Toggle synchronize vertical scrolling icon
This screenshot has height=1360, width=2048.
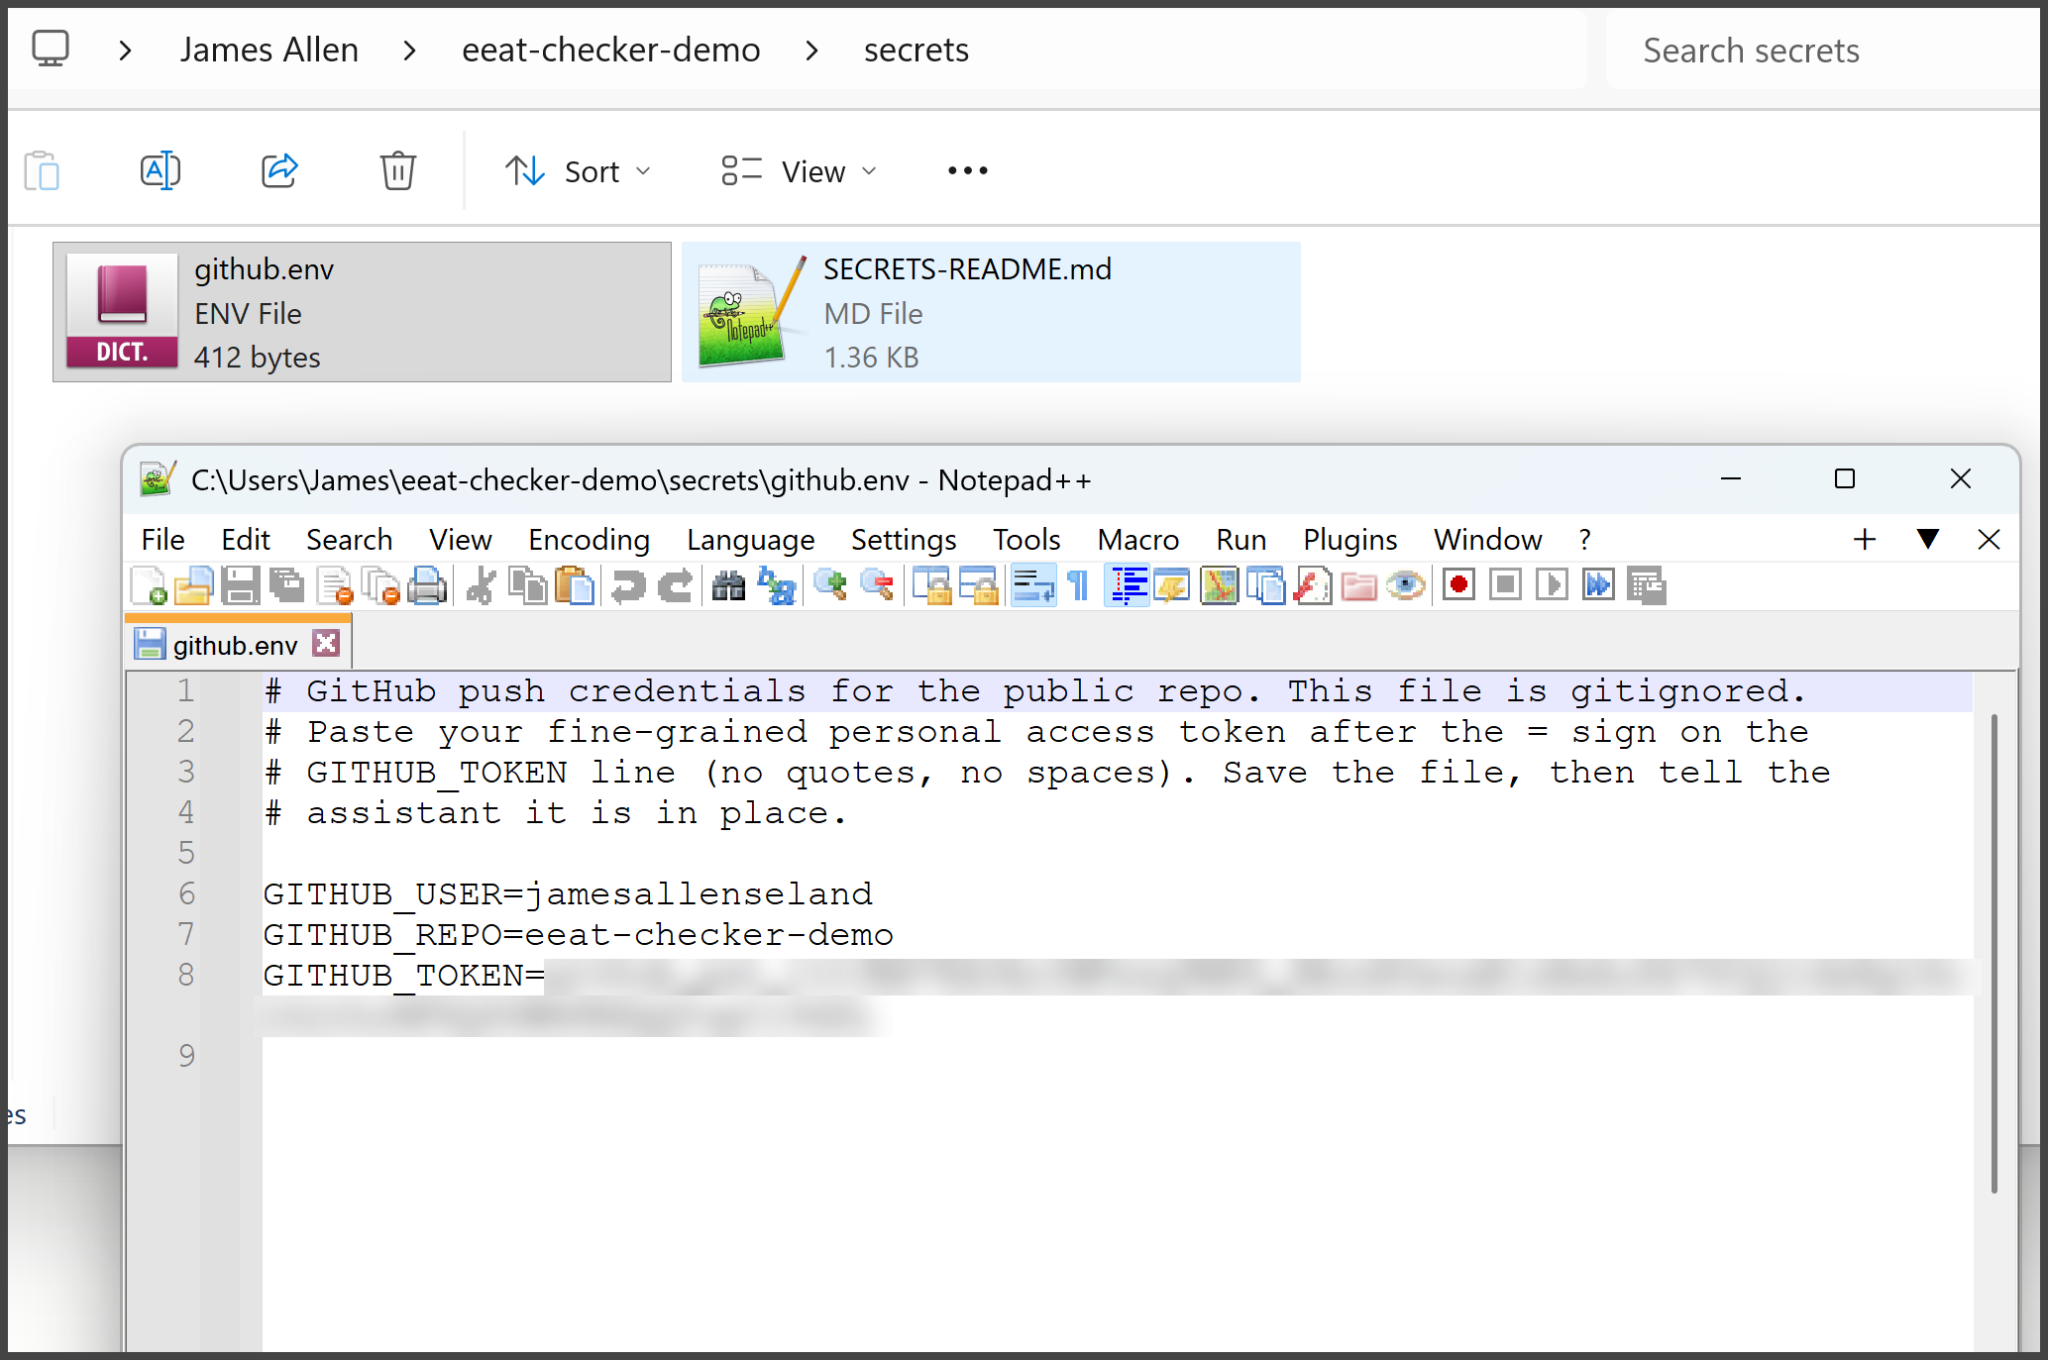tap(932, 586)
